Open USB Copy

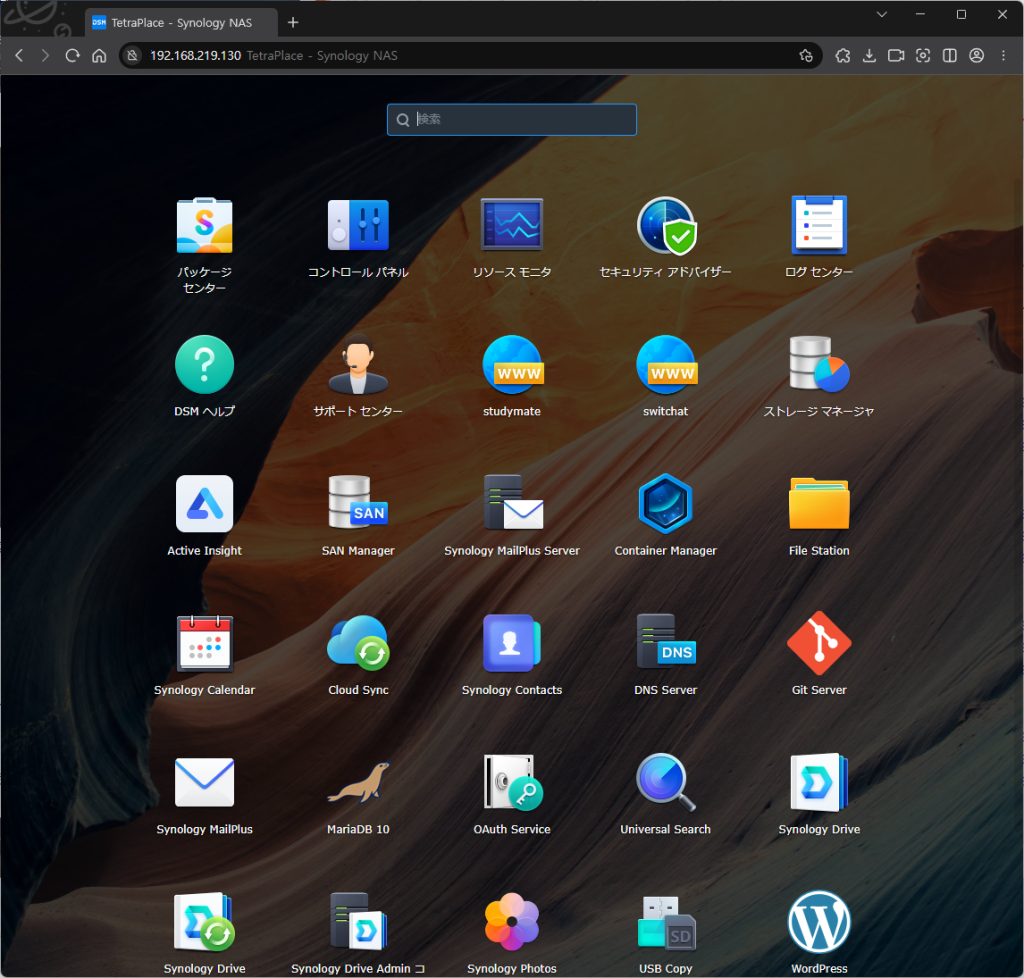(x=665, y=922)
